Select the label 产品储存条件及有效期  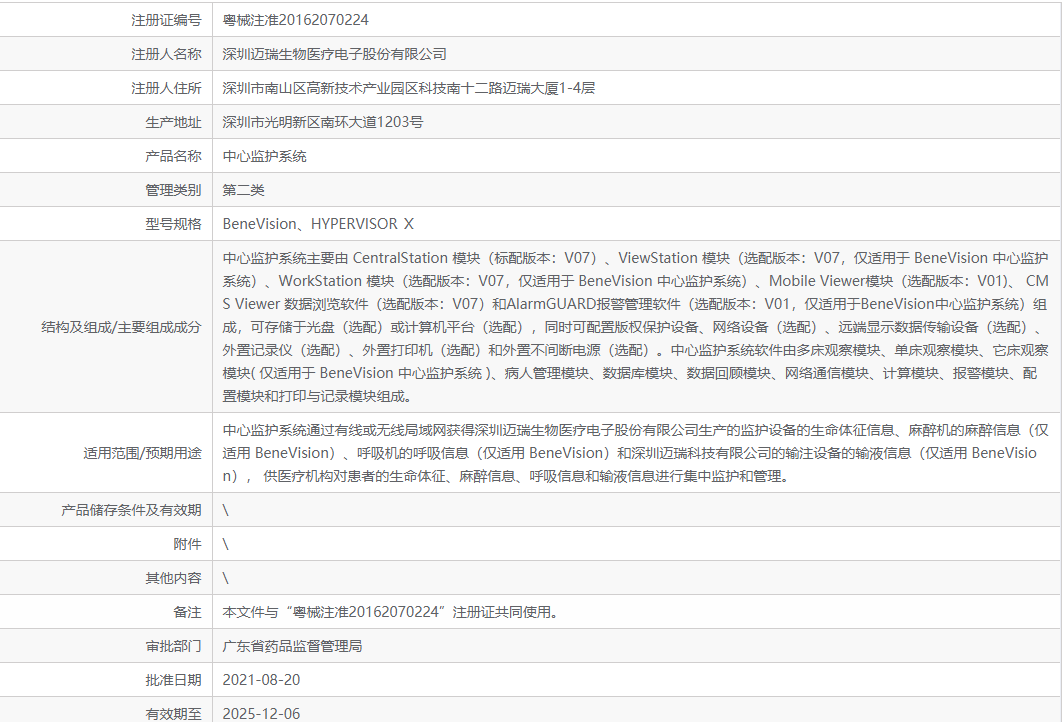point(131,510)
